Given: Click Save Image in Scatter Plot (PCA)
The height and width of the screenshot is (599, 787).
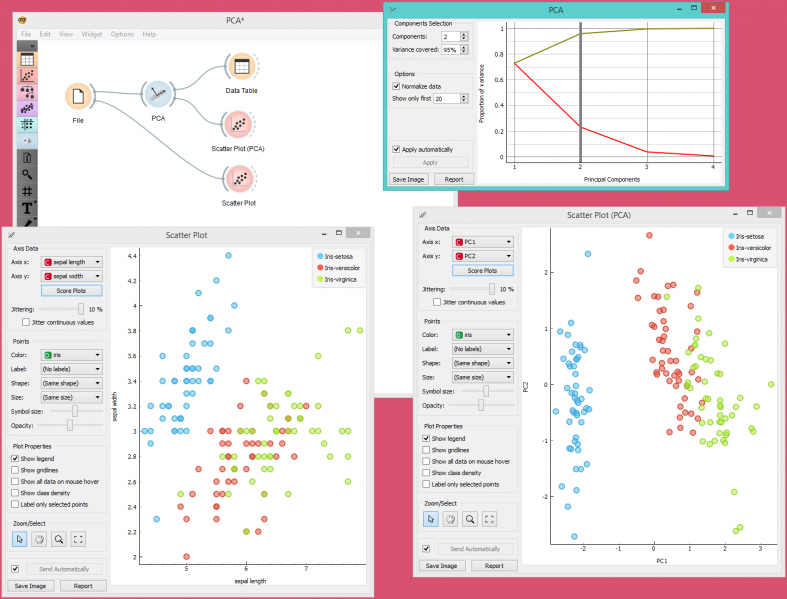Looking at the screenshot, I should coord(442,565).
